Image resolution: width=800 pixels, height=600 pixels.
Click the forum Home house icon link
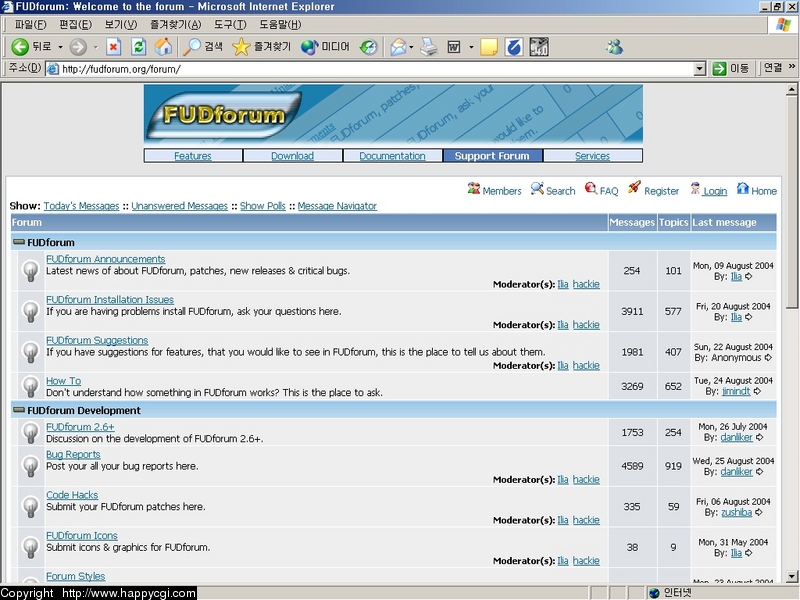[x=757, y=190]
